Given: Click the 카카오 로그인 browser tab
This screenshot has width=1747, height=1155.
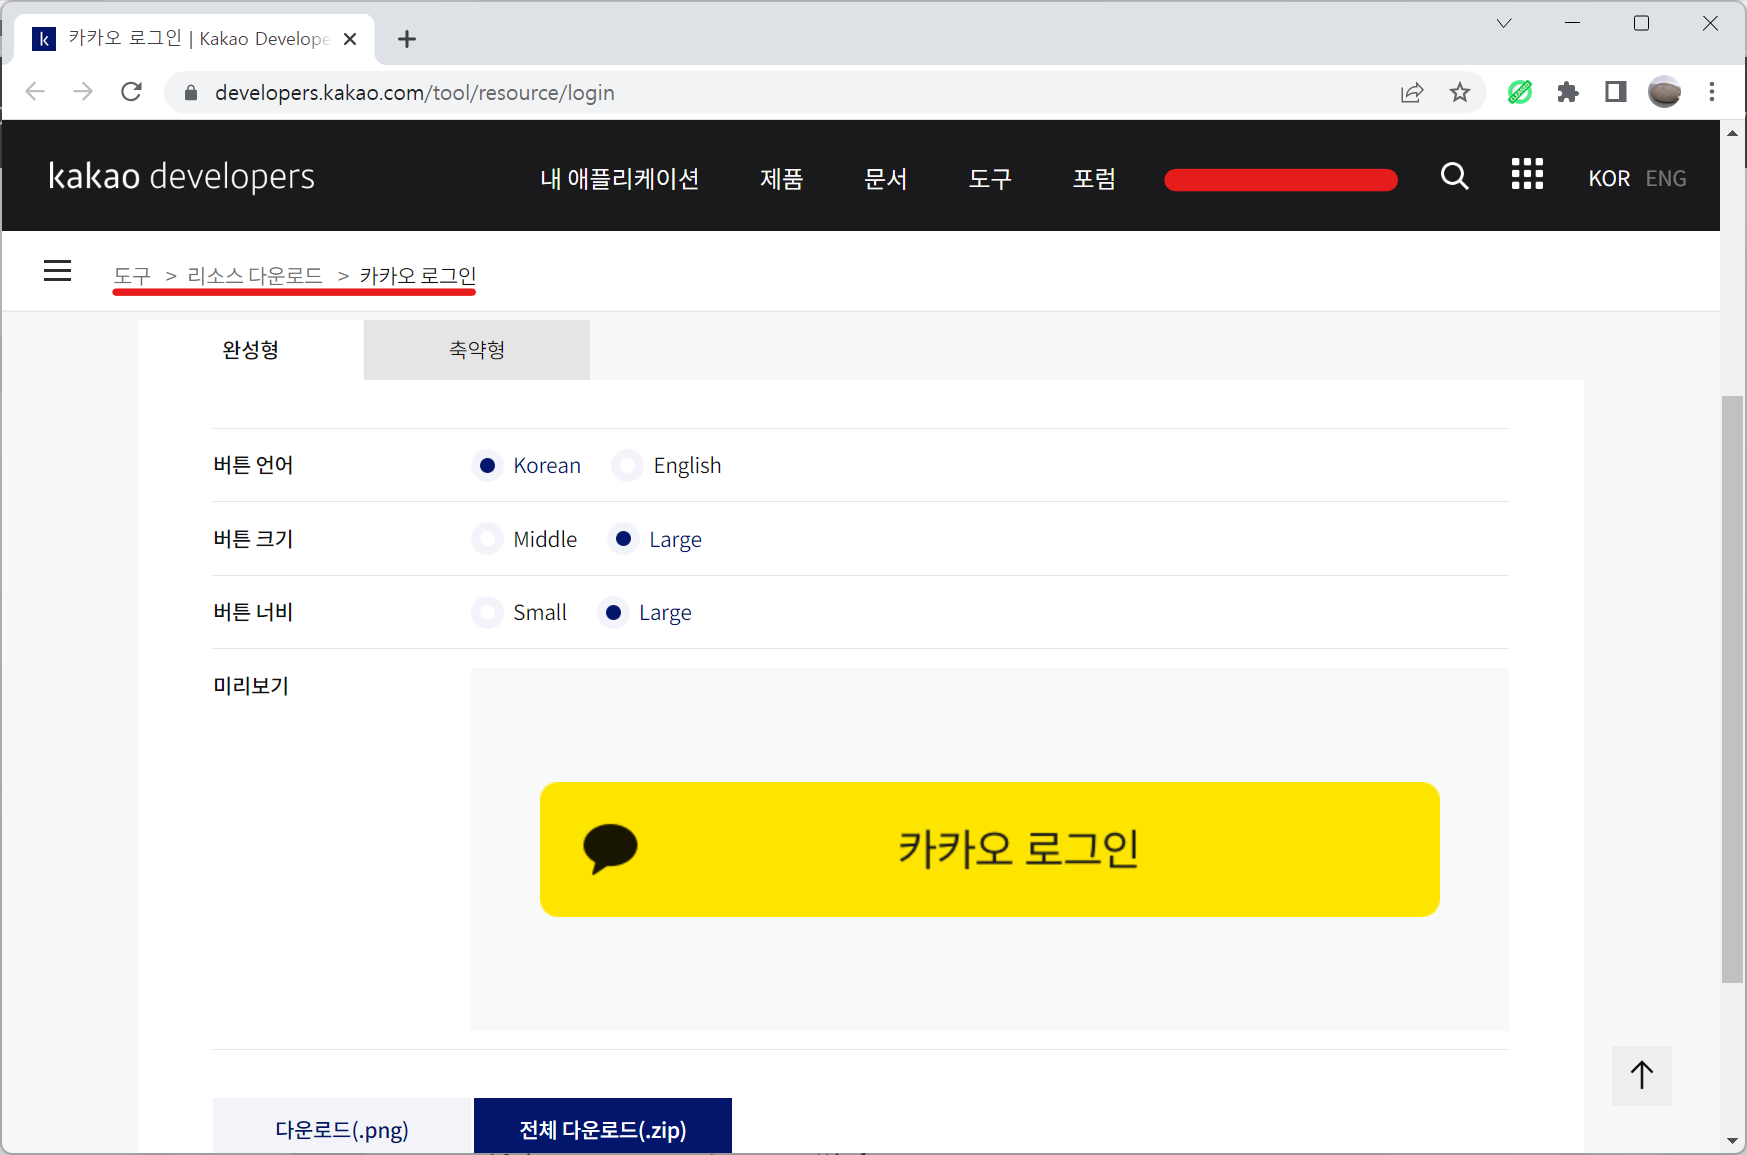Looking at the screenshot, I should click(195, 39).
